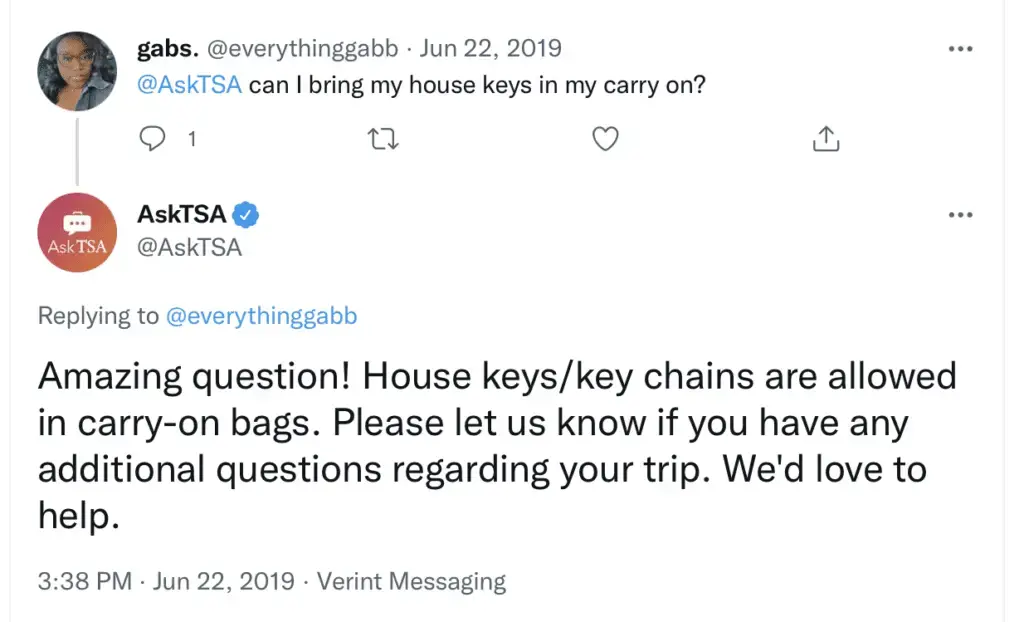This screenshot has height=622, width=1024.
Task: Open more options on AskTSA reply
Action: [x=960, y=215]
